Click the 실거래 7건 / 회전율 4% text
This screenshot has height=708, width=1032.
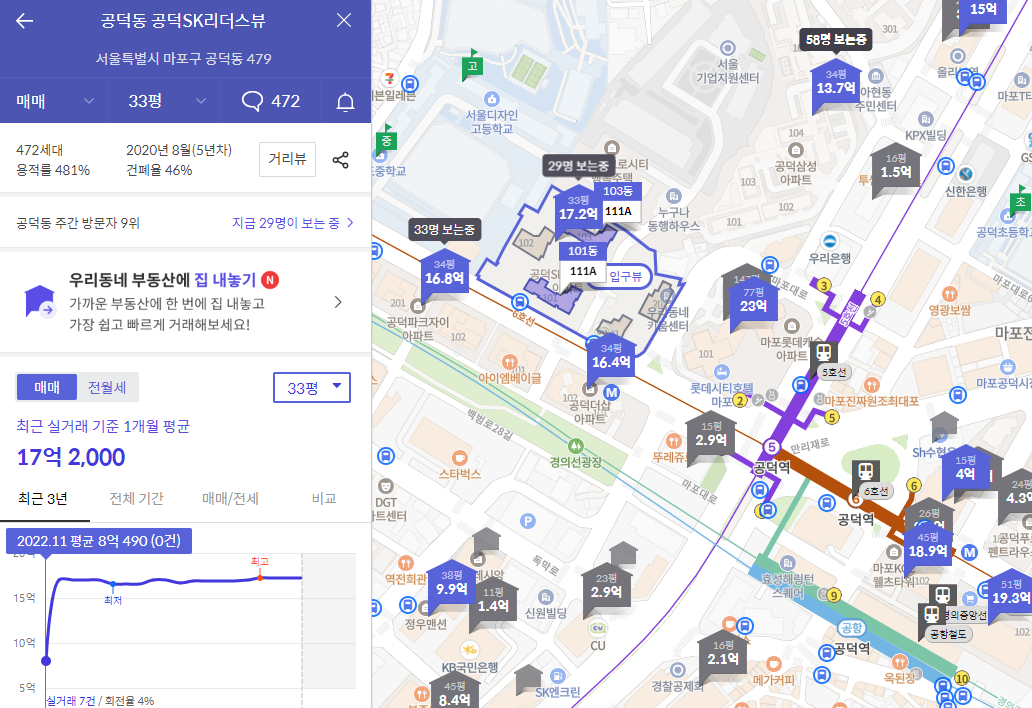[x=100, y=701]
